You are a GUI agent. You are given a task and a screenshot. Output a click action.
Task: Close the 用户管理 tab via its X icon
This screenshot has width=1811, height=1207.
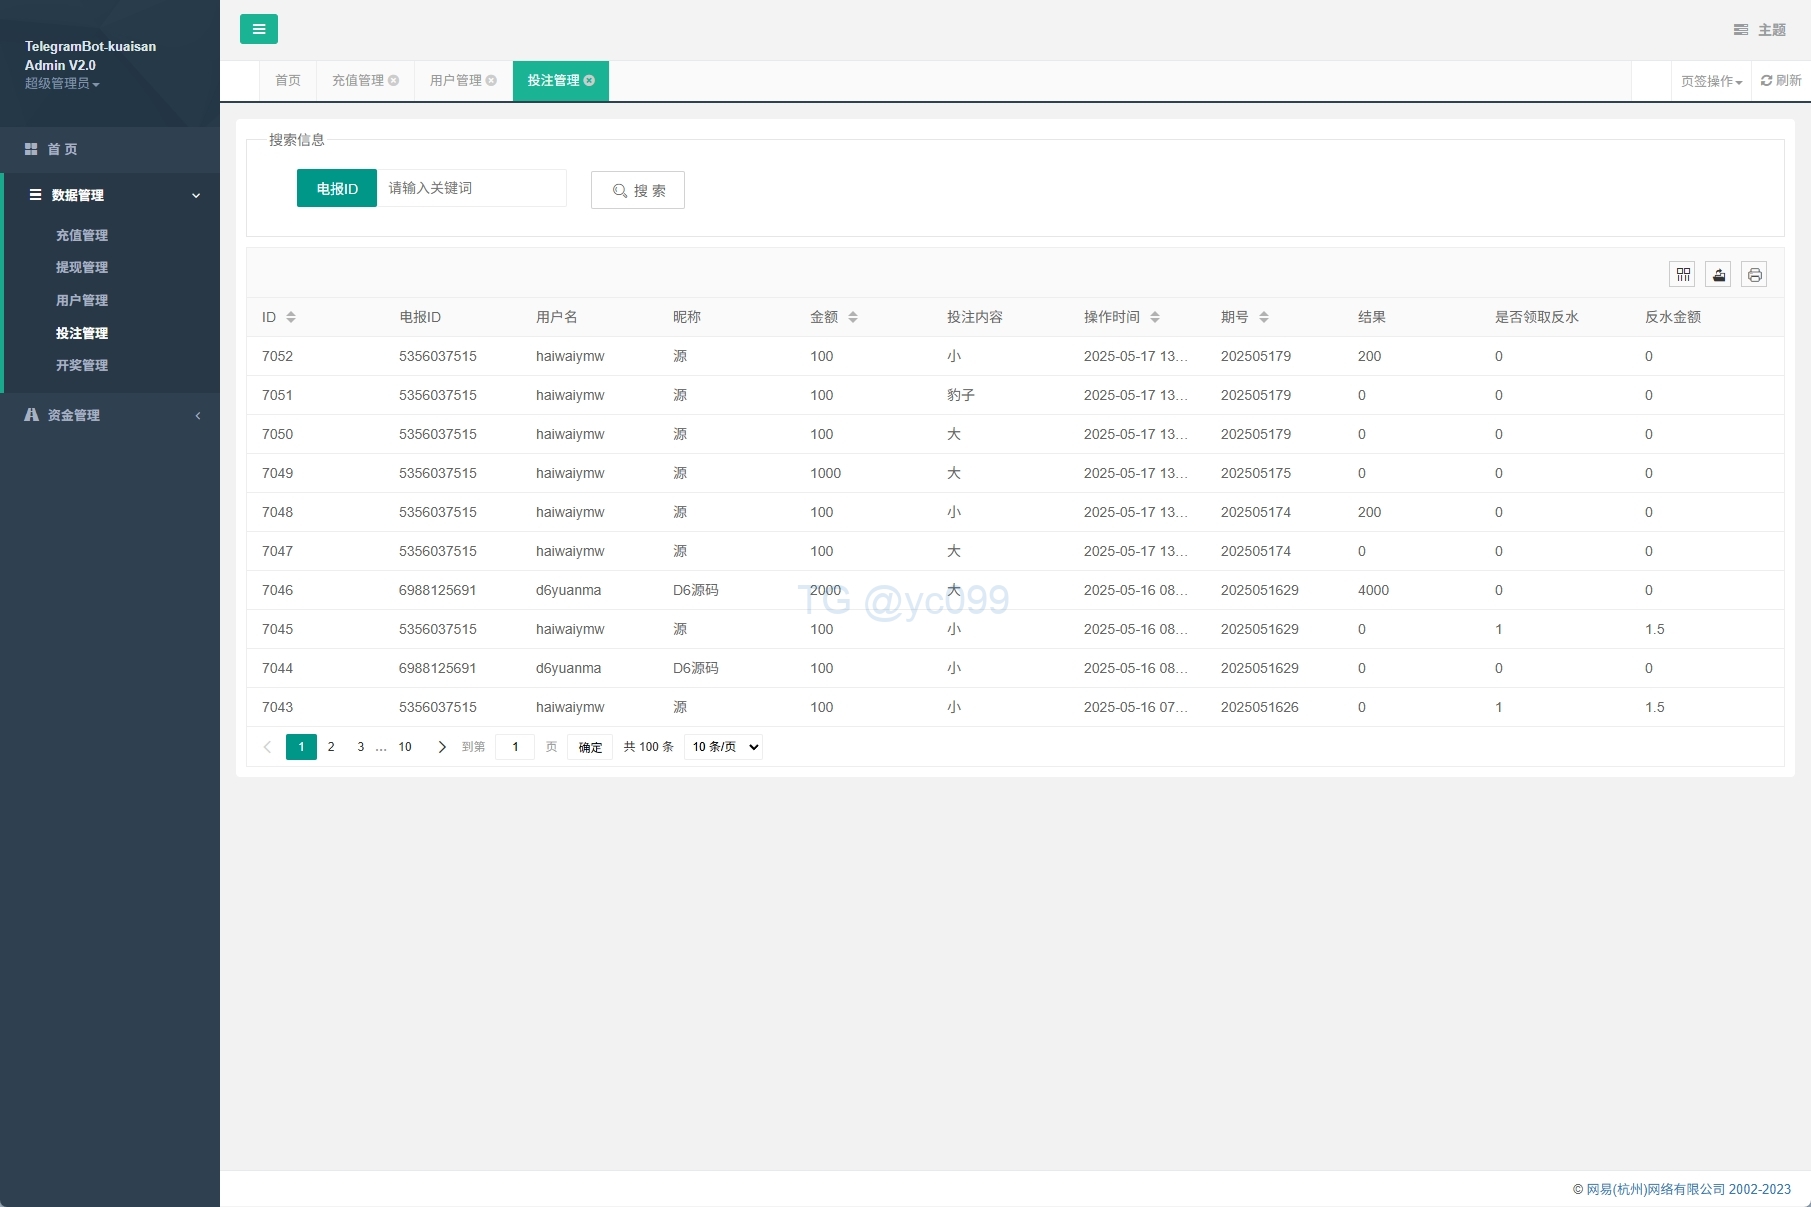click(x=492, y=81)
